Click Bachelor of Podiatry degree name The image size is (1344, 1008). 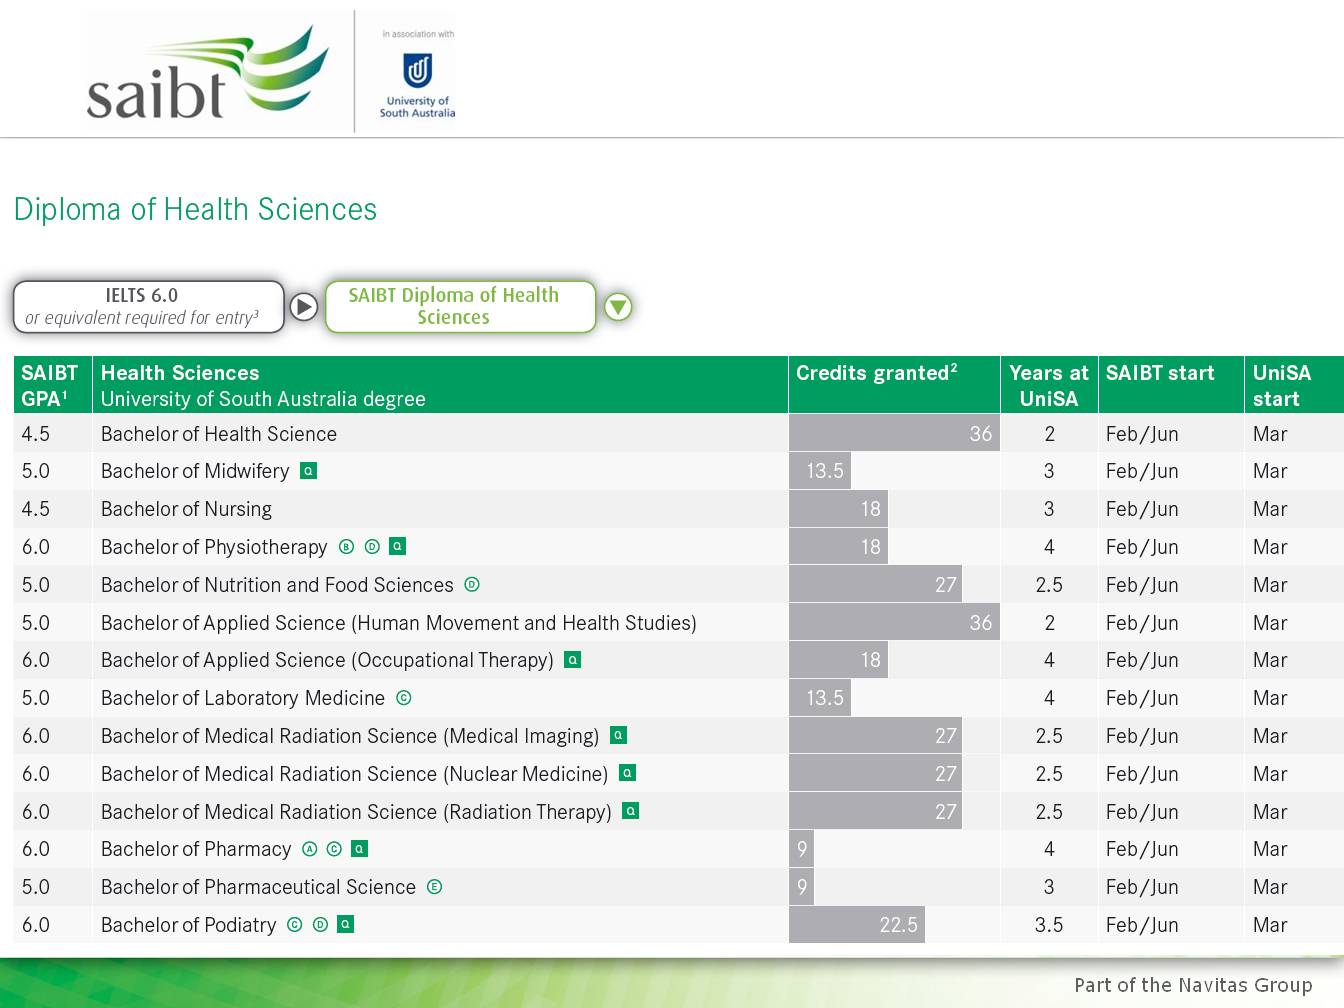(x=189, y=925)
